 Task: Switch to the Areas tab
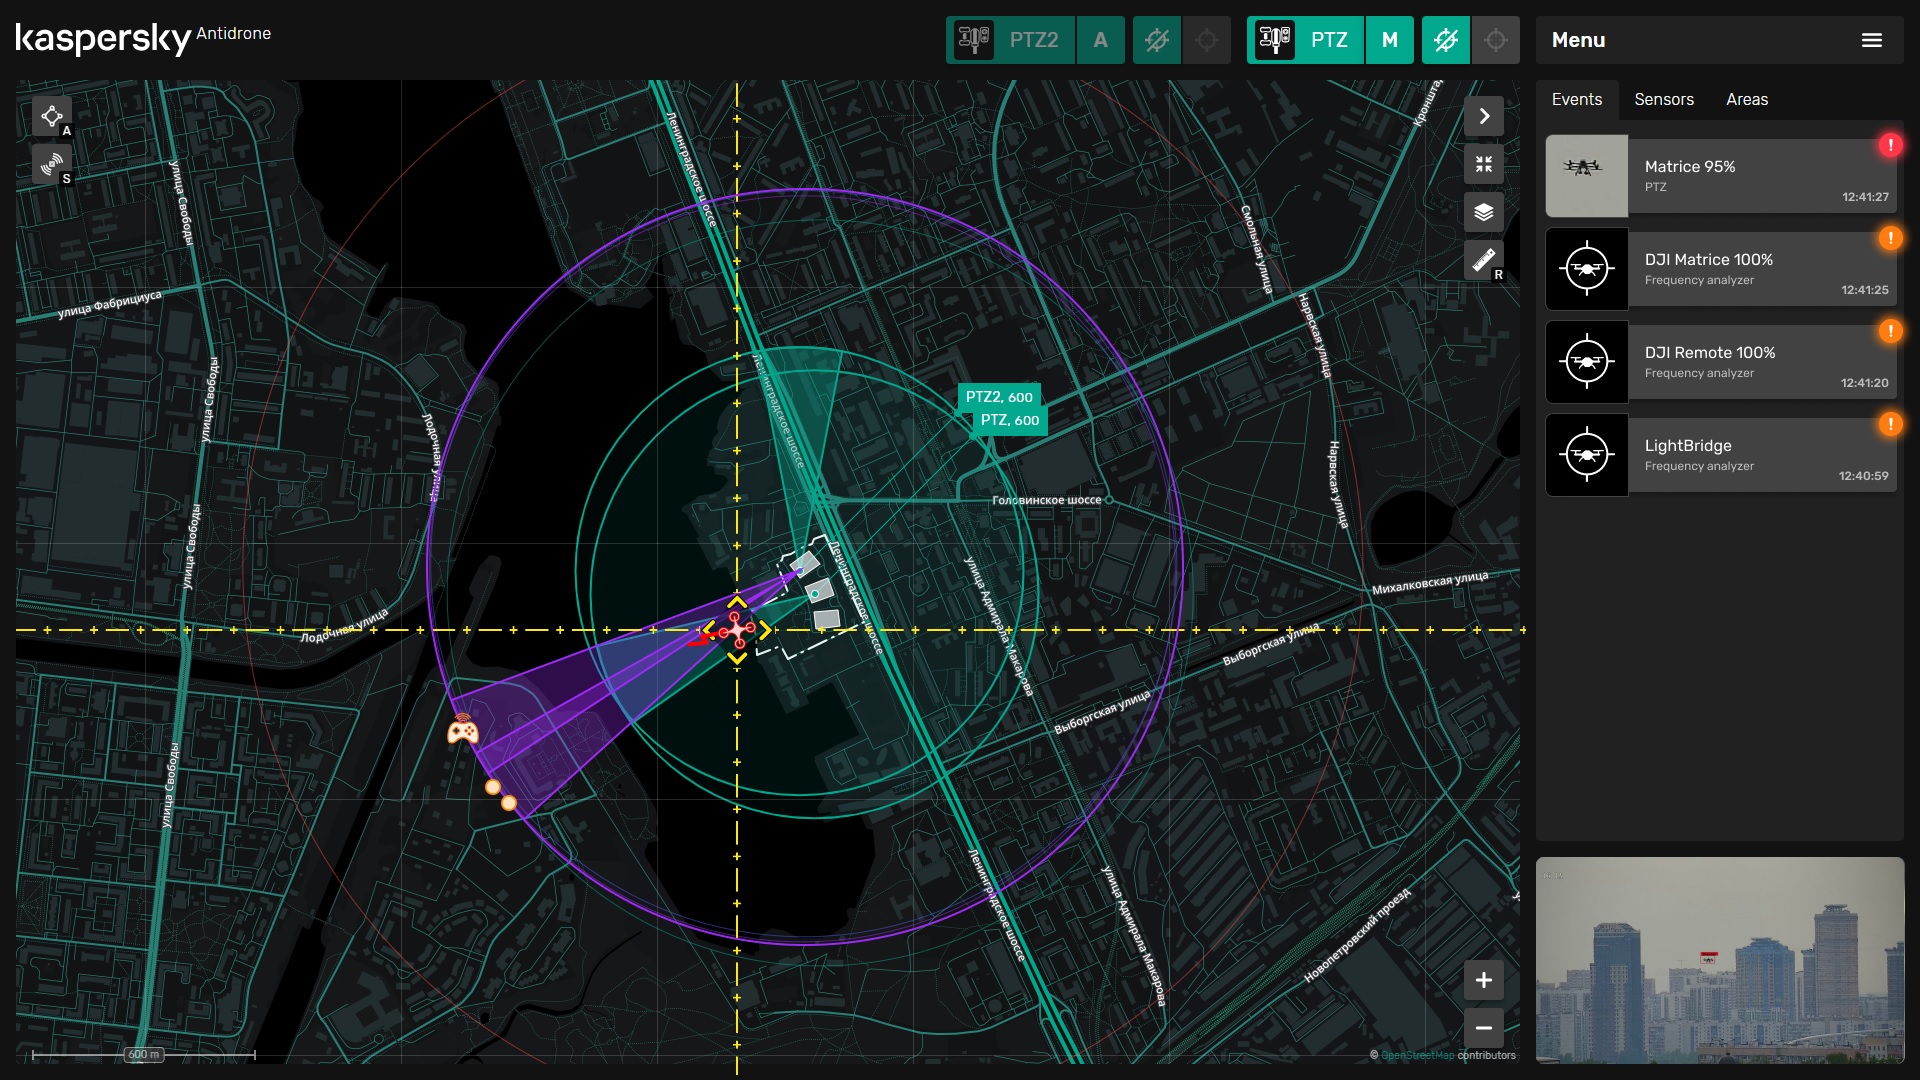coord(1746,99)
